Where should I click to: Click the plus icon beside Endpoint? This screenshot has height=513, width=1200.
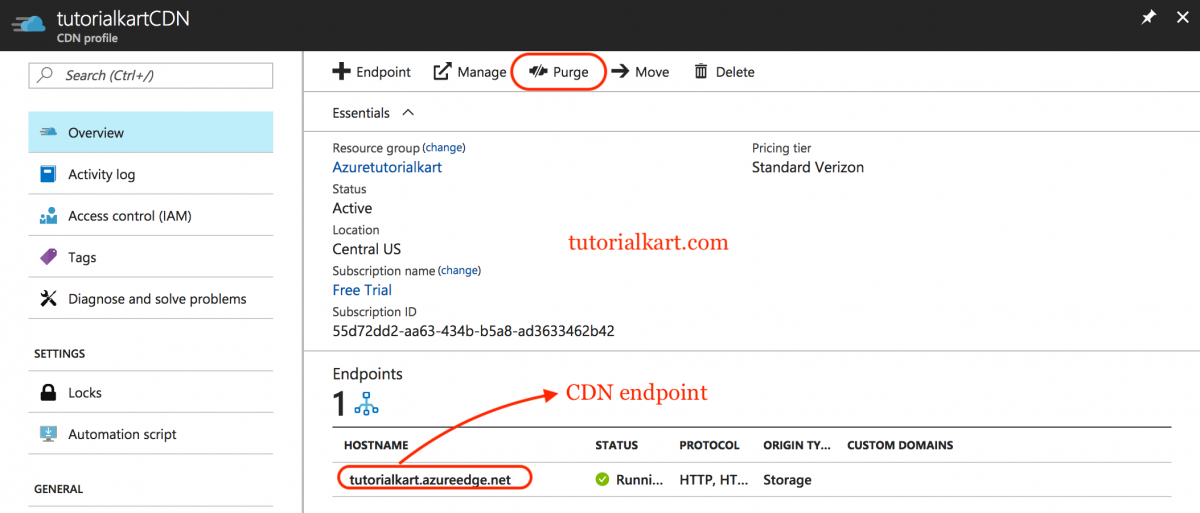tap(341, 72)
